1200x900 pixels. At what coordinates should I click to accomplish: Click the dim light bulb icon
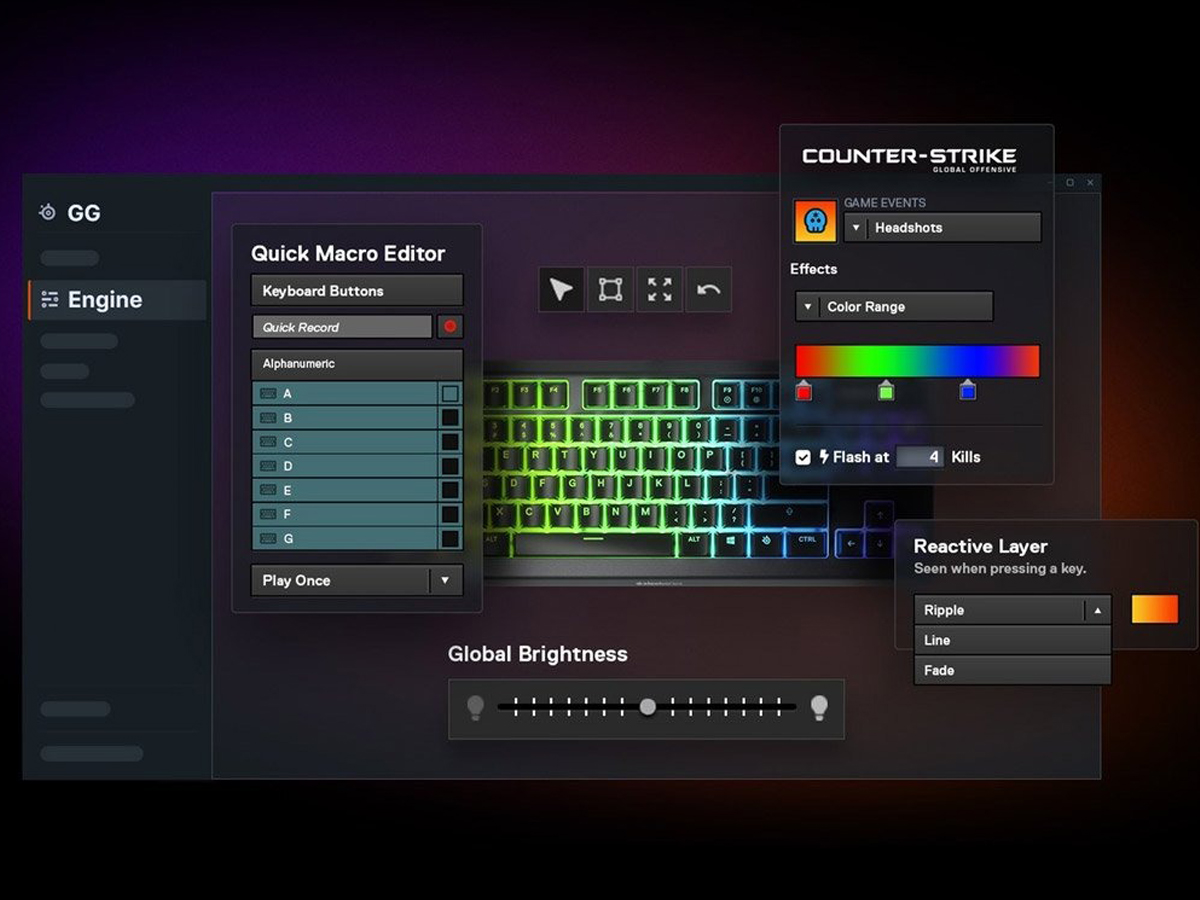click(x=475, y=707)
